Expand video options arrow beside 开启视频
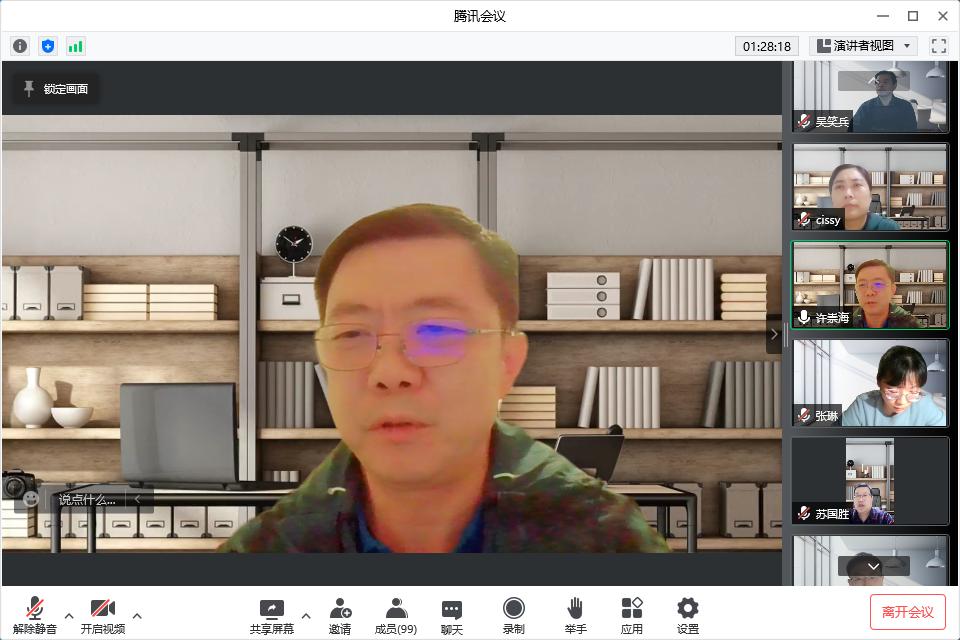Image resolution: width=960 pixels, height=640 pixels. (x=137, y=615)
